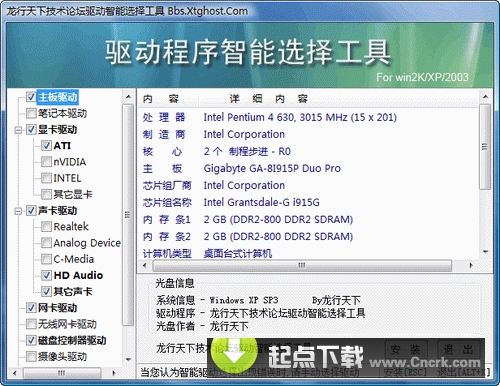
Task: Enable the C-Media checkbox
Action: pyautogui.click(x=46, y=259)
